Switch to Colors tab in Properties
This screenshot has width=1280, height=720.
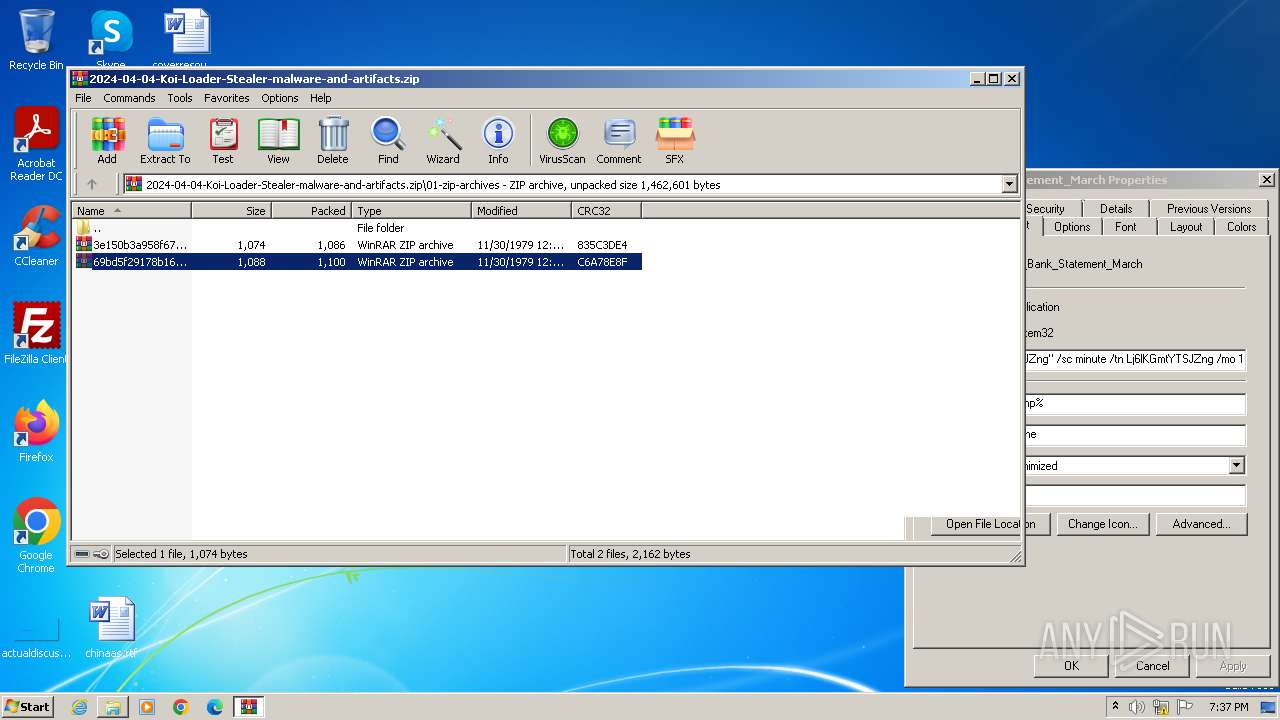[1242, 227]
